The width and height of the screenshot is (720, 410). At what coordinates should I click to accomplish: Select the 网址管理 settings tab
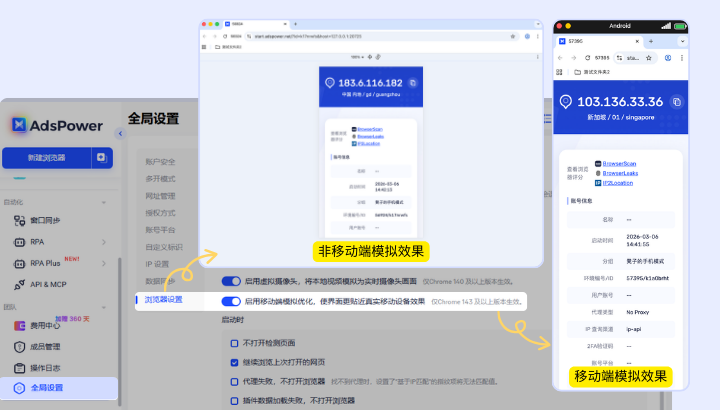pos(160,196)
